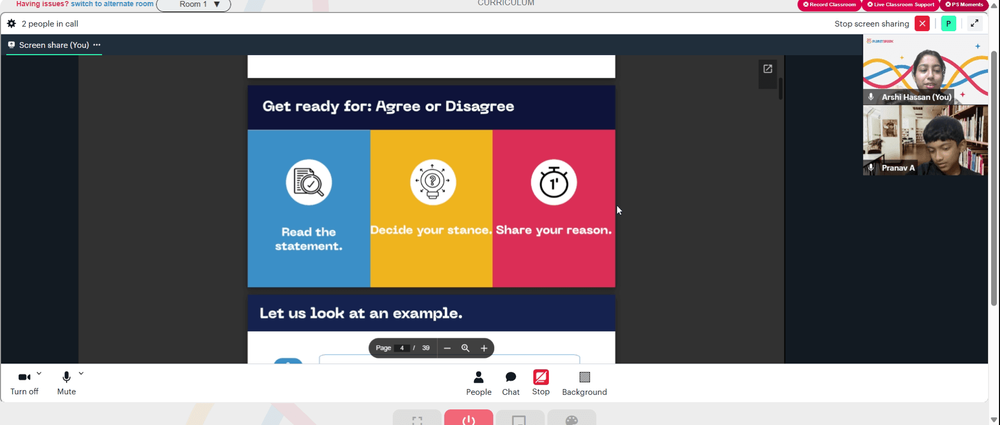This screenshot has width=1000, height=425.
Task: Click the red X to stop sharing
Action: 922,24
